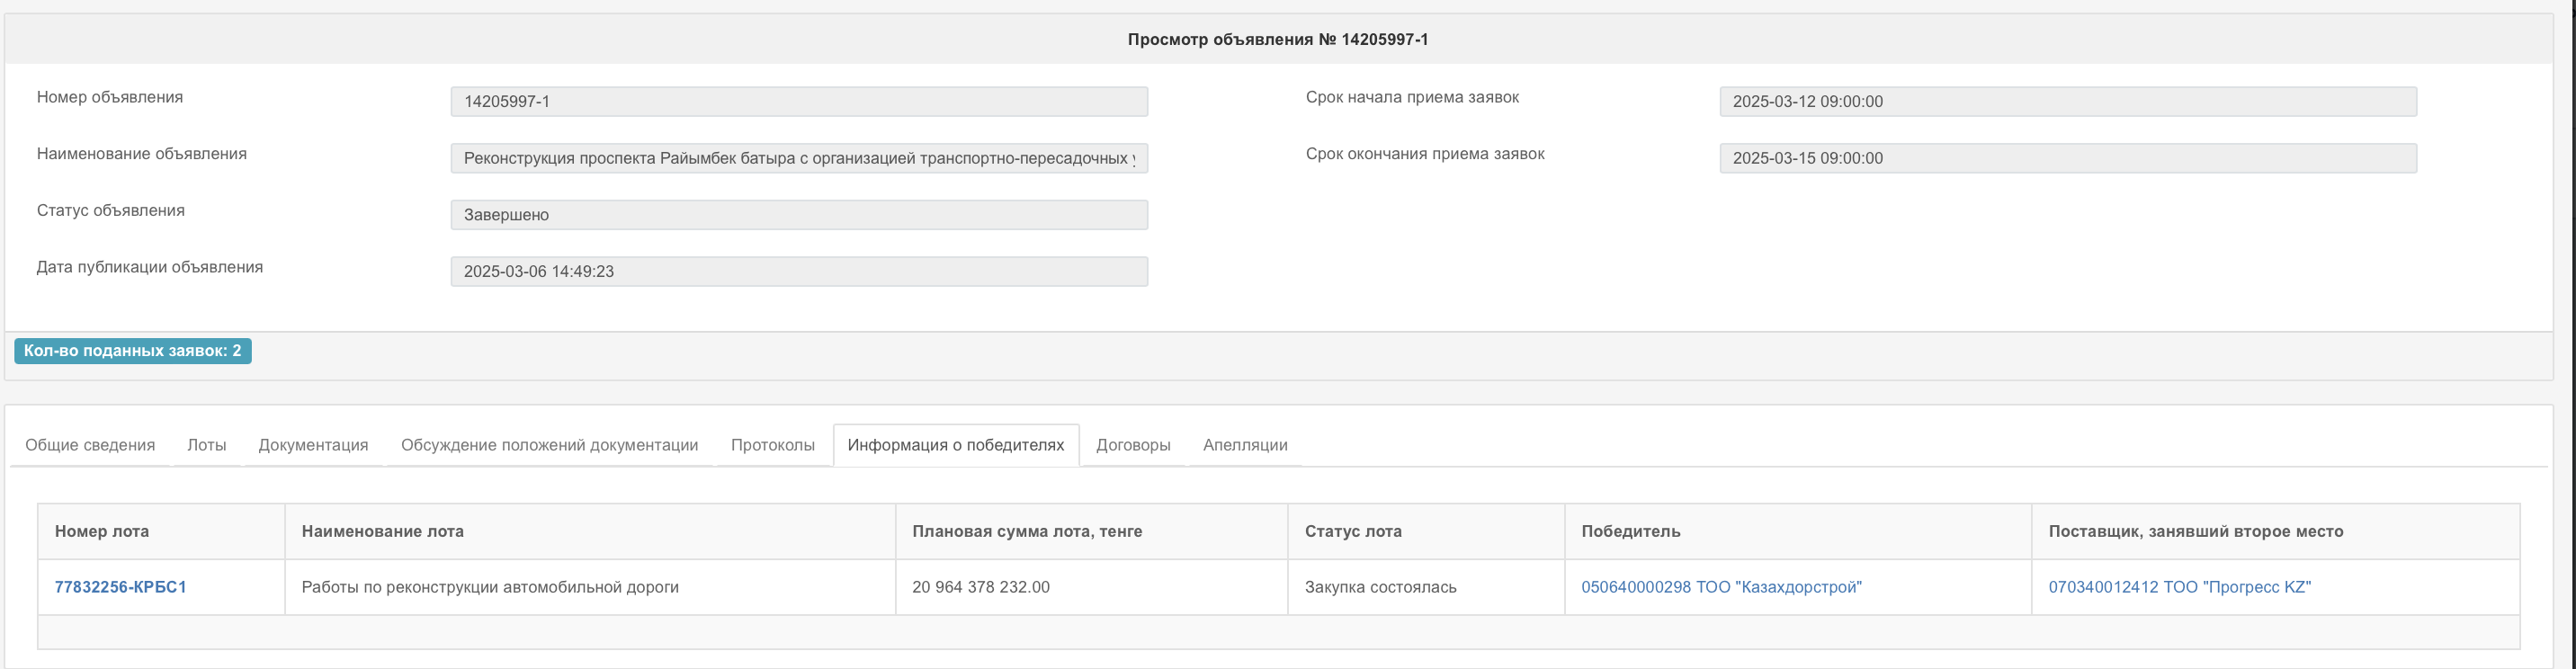Image resolution: width=2576 pixels, height=669 pixels.
Task: Click the title Просмотр объявления № 14205997-1
Action: pos(1278,40)
